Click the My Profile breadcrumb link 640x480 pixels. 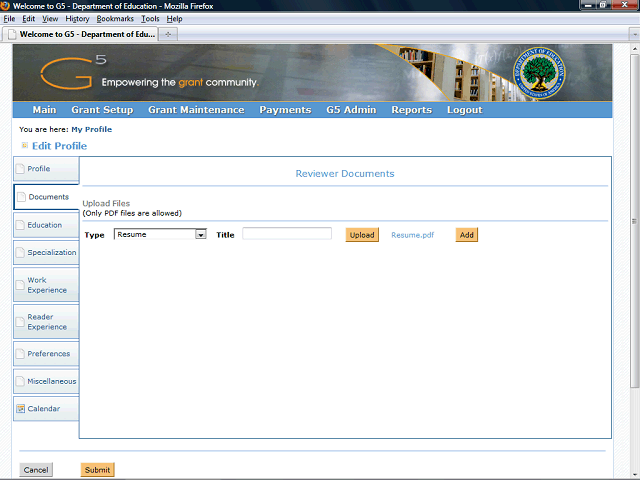[91, 129]
